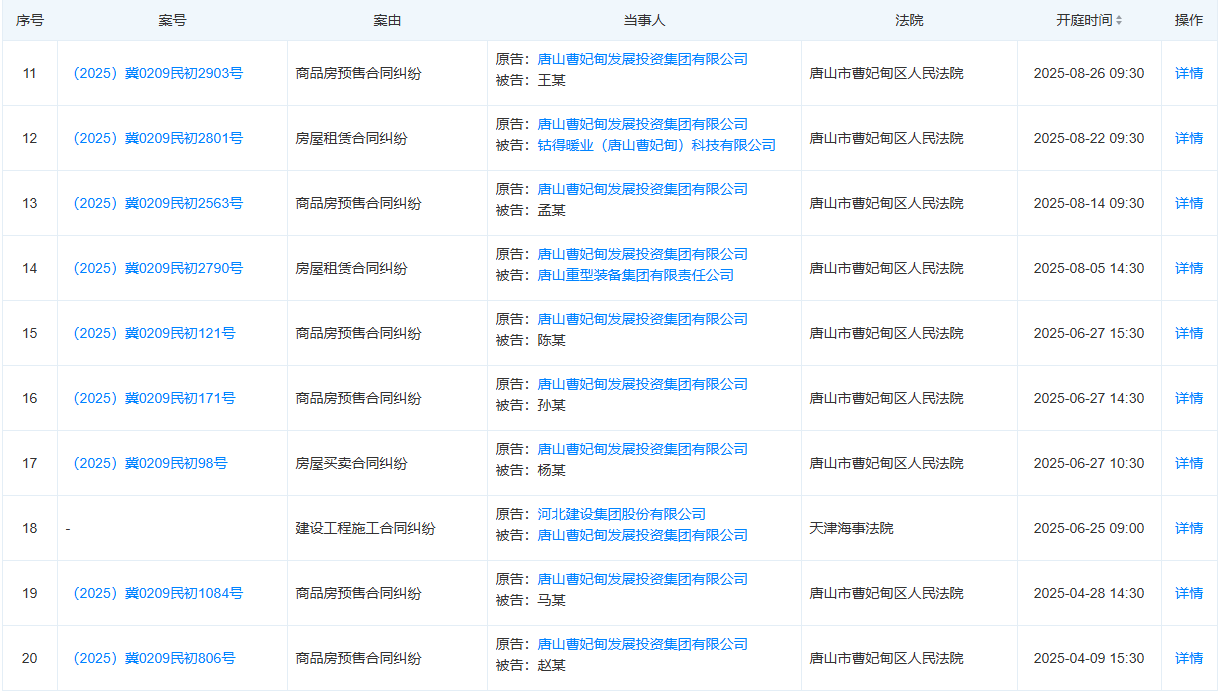Open case (2025)冀0209民初171号
This screenshot has width=1219, height=692.
click(x=154, y=398)
